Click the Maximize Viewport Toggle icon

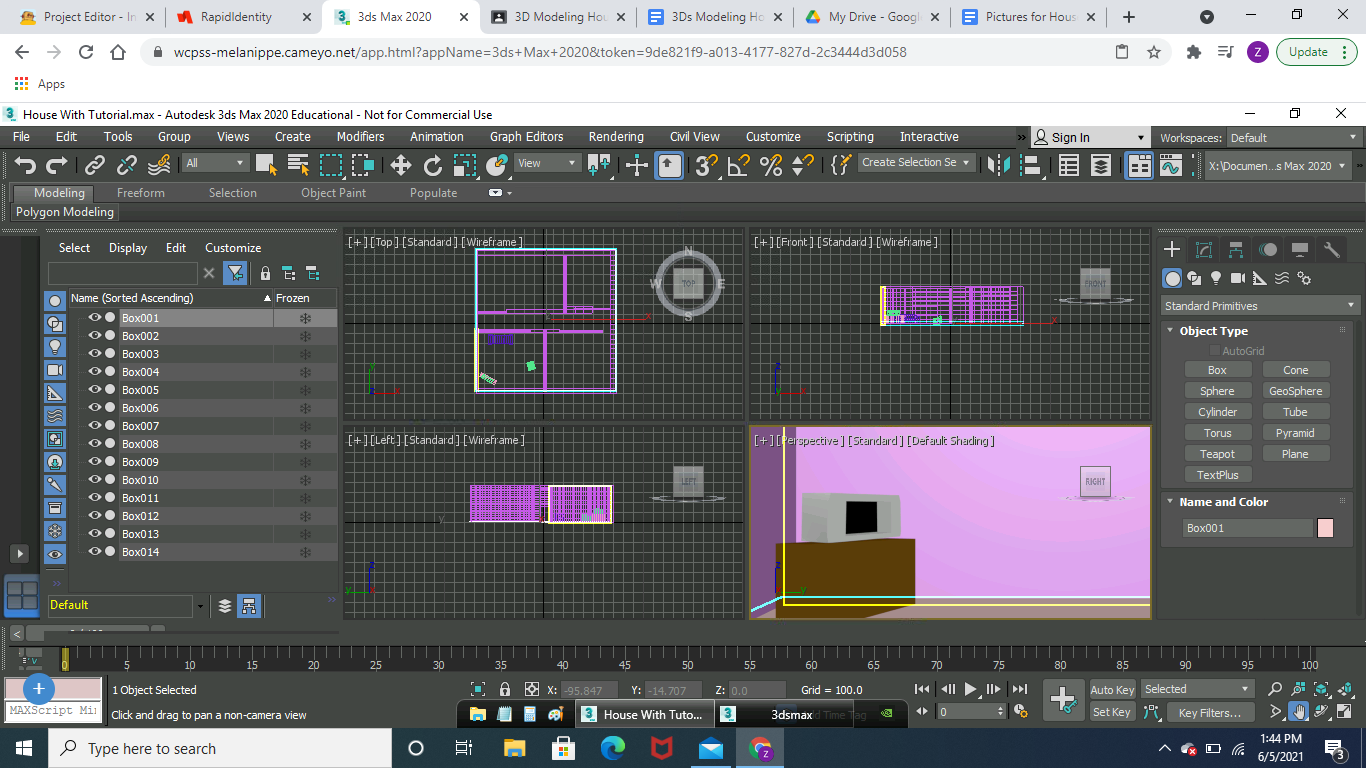tap(1345, 712)
